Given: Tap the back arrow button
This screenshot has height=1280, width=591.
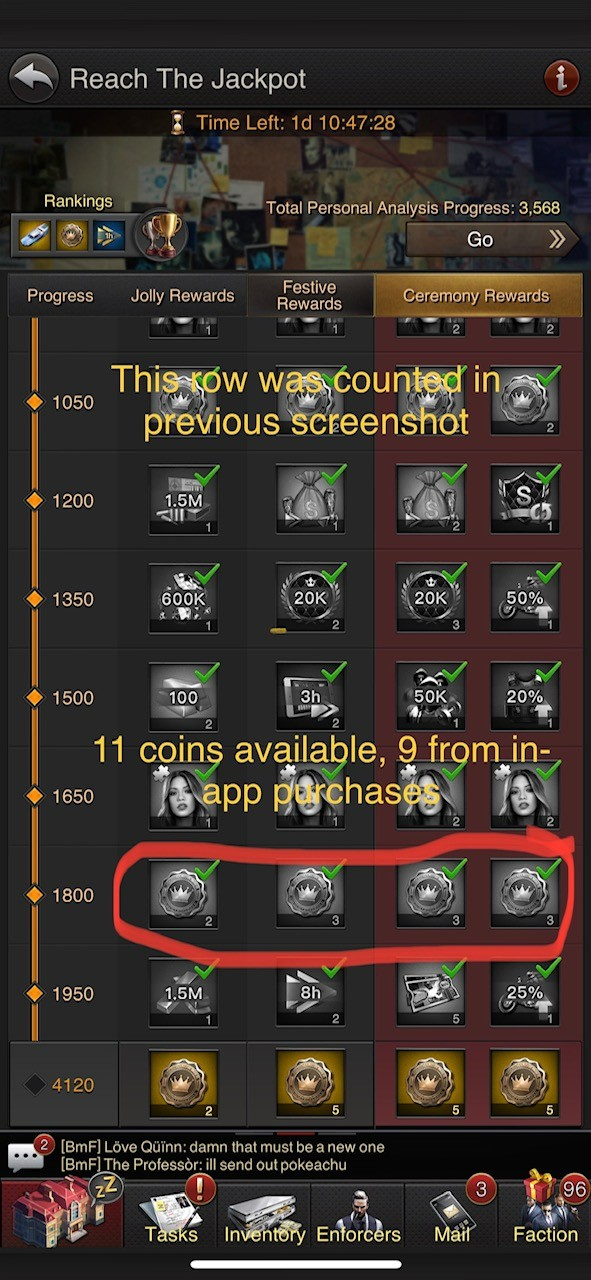Looking at the screenshot, I should (34, 78).
